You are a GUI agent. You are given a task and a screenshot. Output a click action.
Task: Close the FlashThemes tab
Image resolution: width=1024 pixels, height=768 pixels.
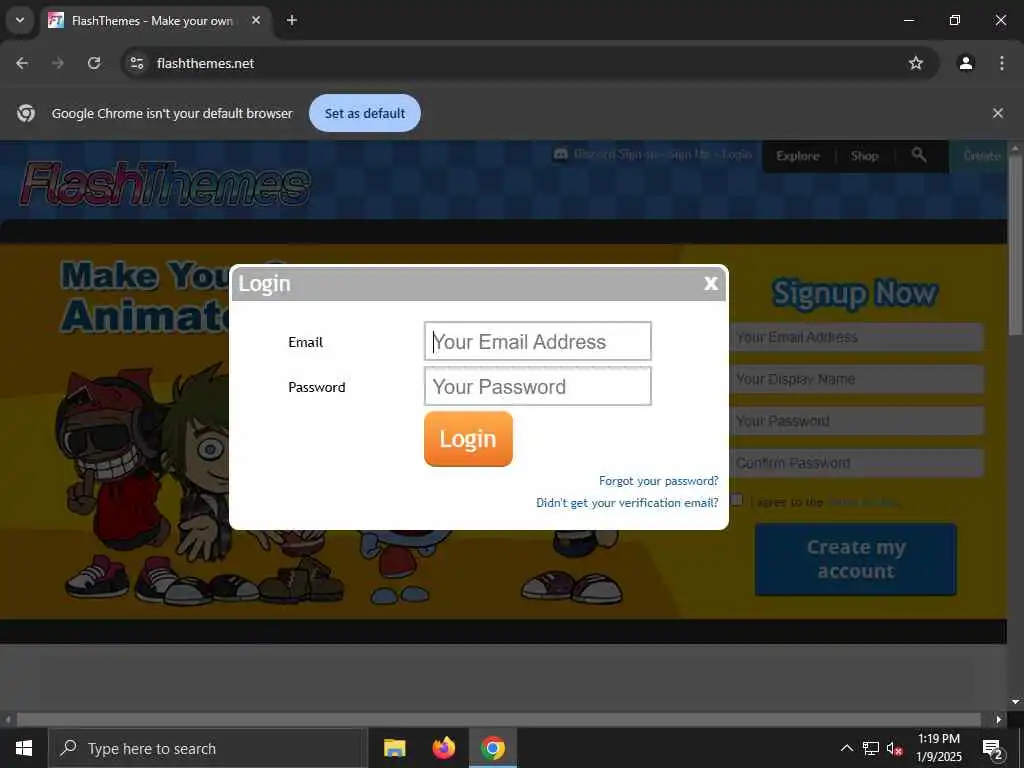(256, 20)
